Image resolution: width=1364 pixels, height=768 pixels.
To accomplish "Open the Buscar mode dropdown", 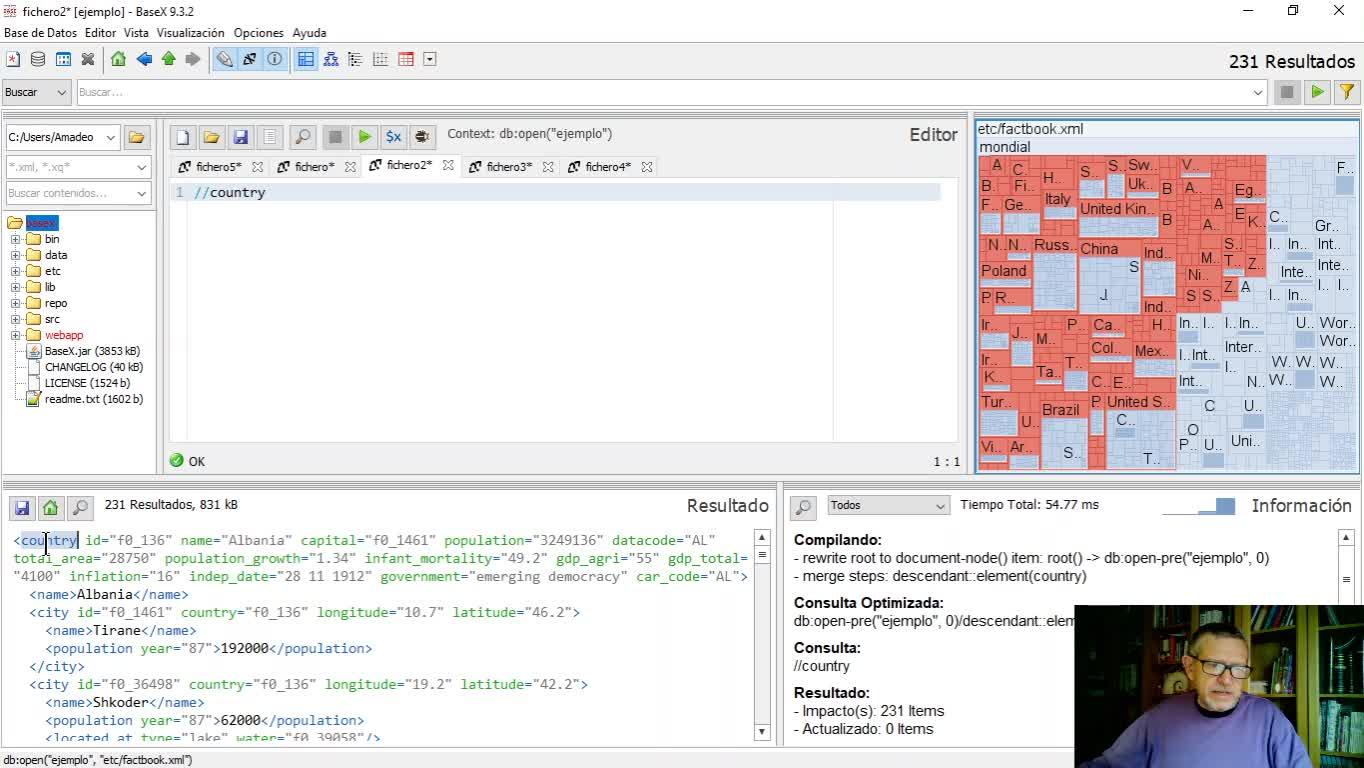I will tap(36, 92).
